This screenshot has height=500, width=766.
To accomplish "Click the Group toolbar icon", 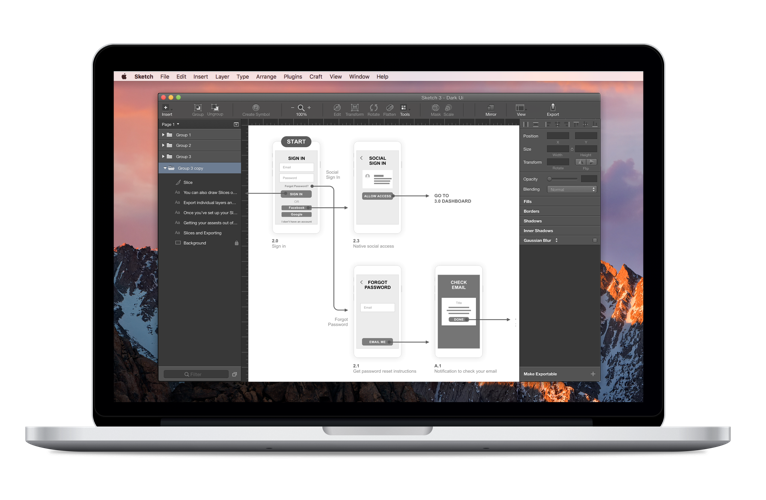I will pos(197,110).
